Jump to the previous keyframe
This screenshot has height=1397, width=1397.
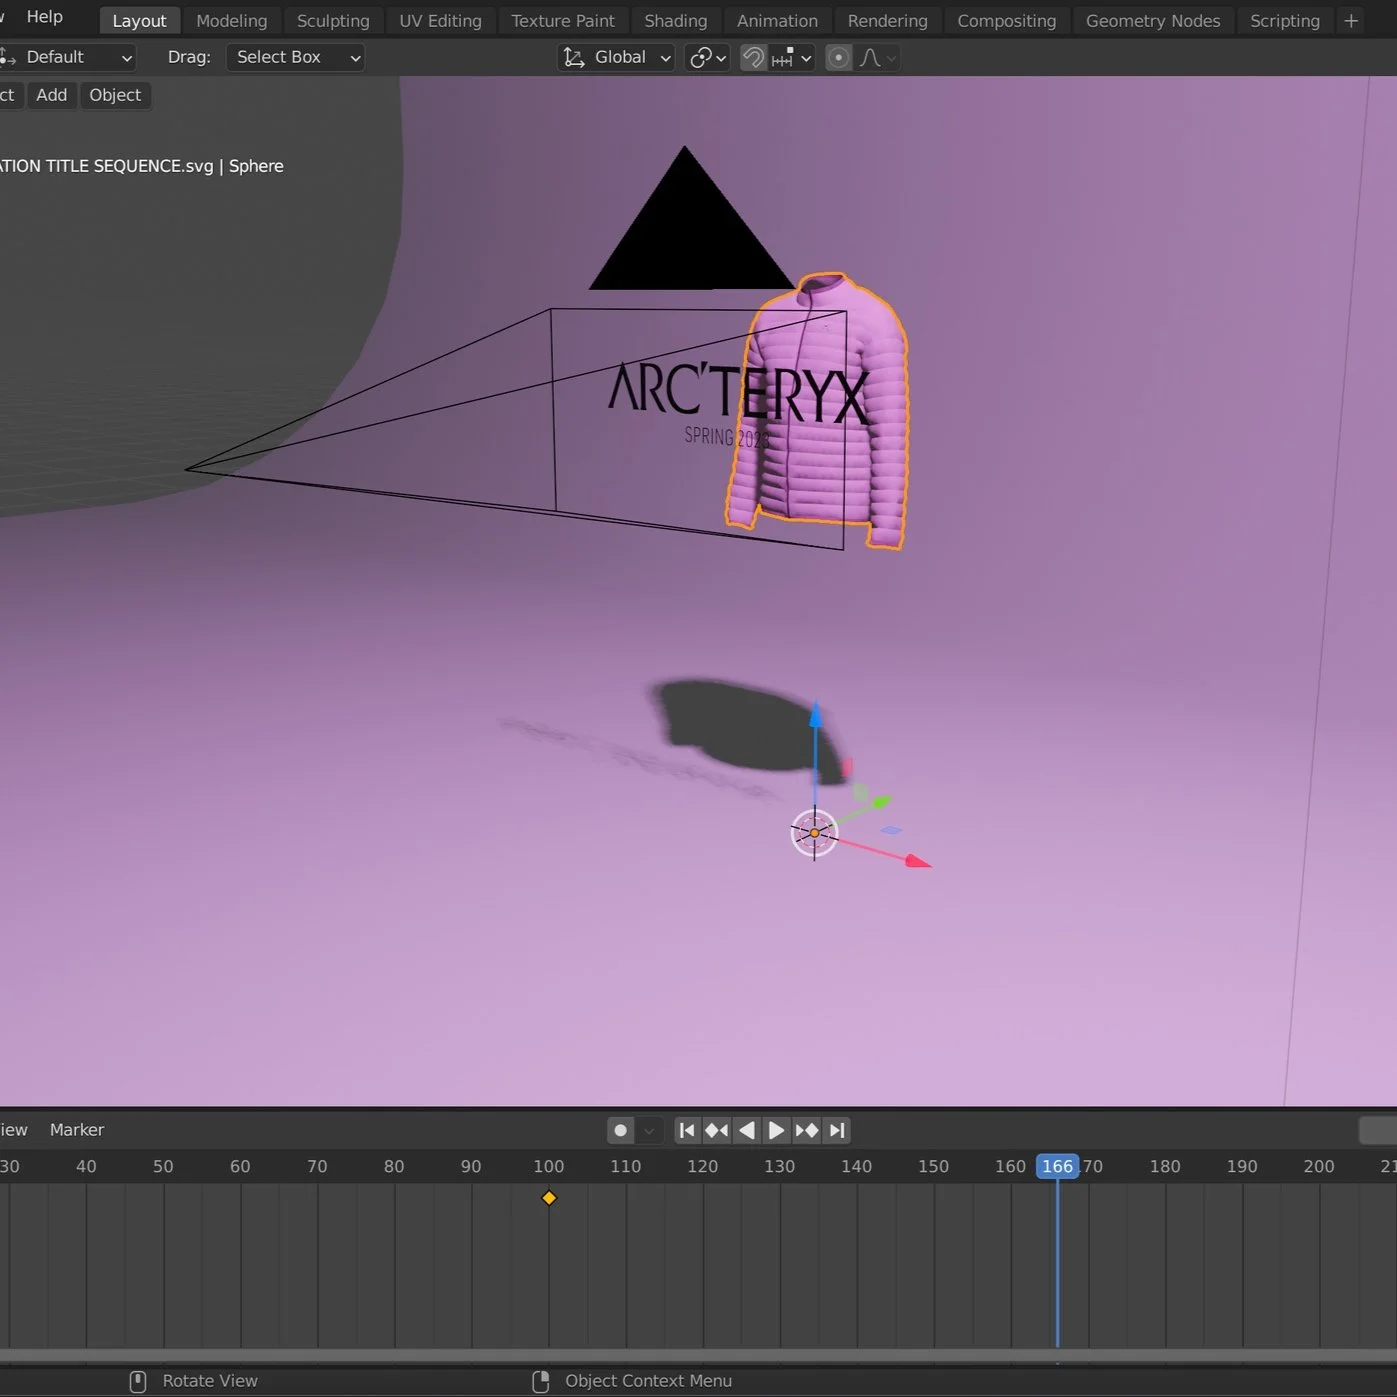(716, 1130)
